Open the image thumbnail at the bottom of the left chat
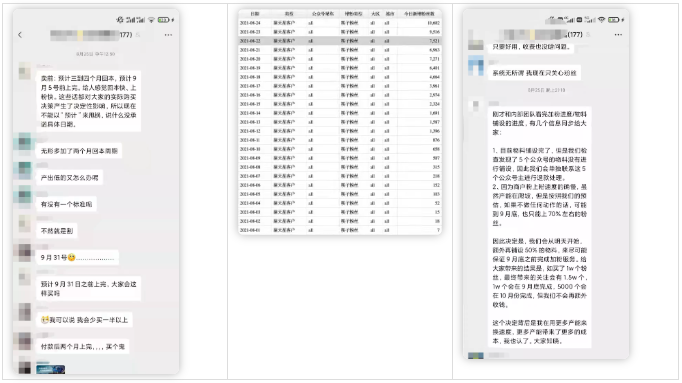Screen dimensions: 682x383 (50, 369)
